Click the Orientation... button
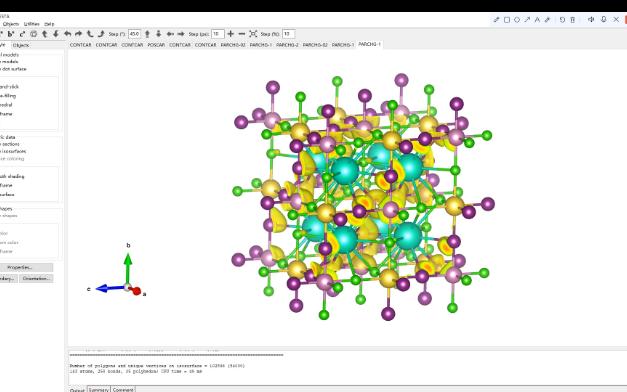The image size is (627, 392). click(x=36, y=278)
